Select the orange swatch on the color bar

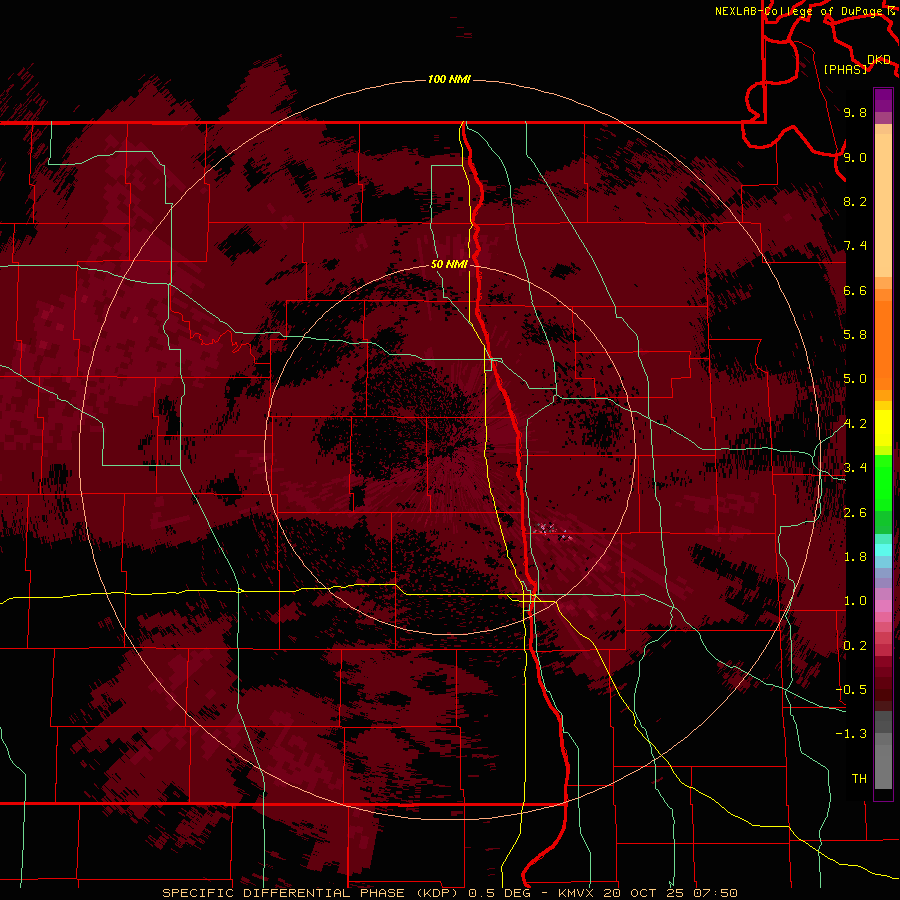tap(883, 344)
